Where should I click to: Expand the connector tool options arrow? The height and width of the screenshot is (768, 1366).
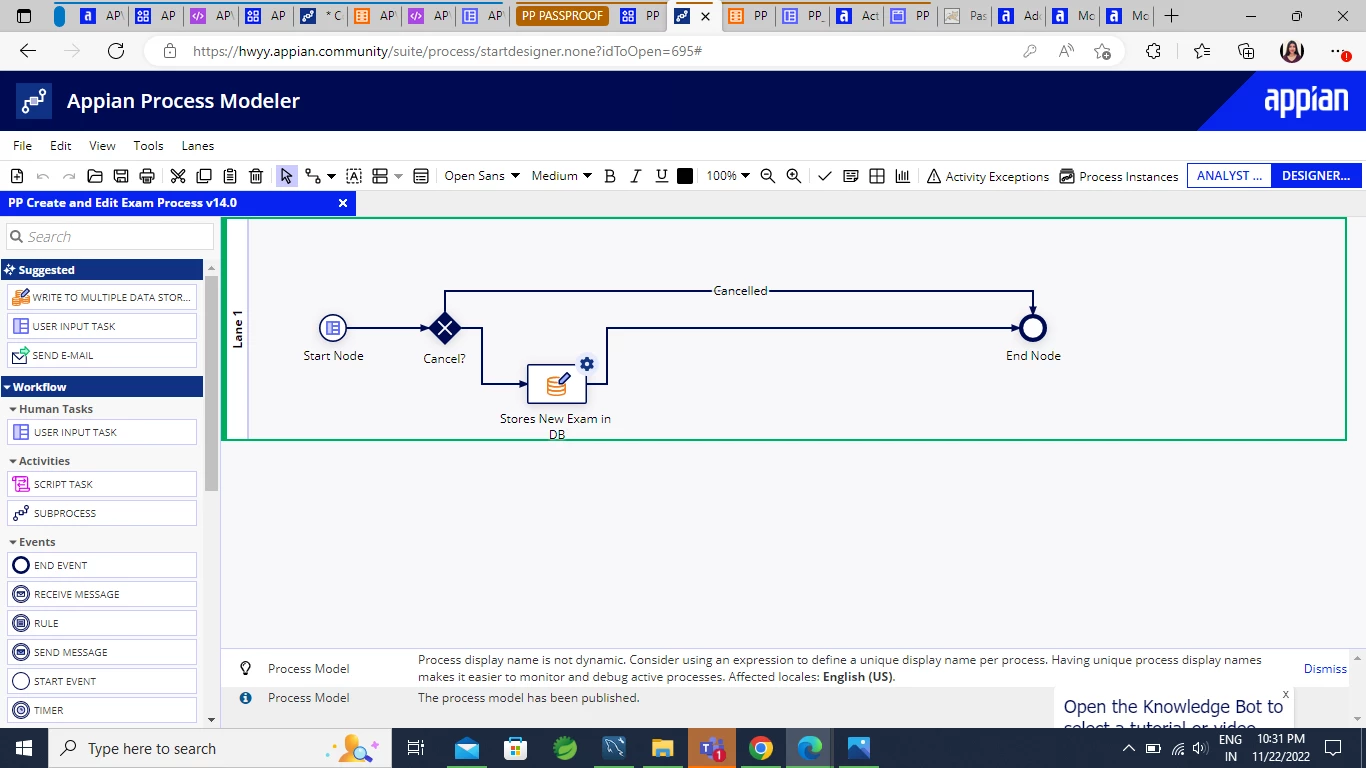[331, 176]
